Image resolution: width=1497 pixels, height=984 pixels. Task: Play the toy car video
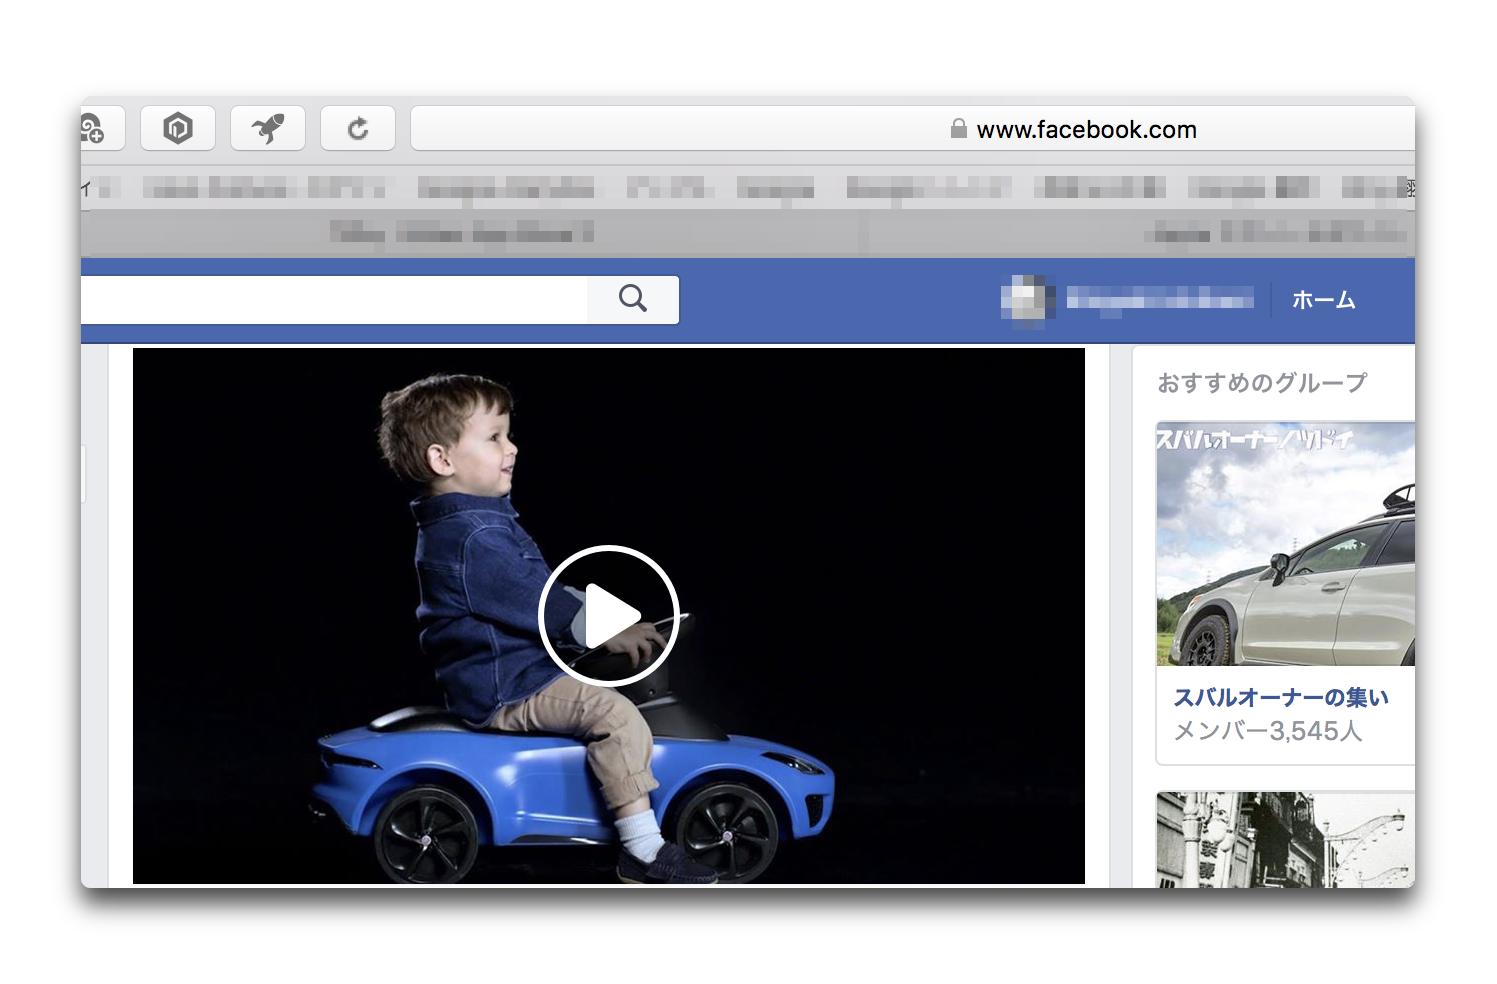click(x=609, y=616)
